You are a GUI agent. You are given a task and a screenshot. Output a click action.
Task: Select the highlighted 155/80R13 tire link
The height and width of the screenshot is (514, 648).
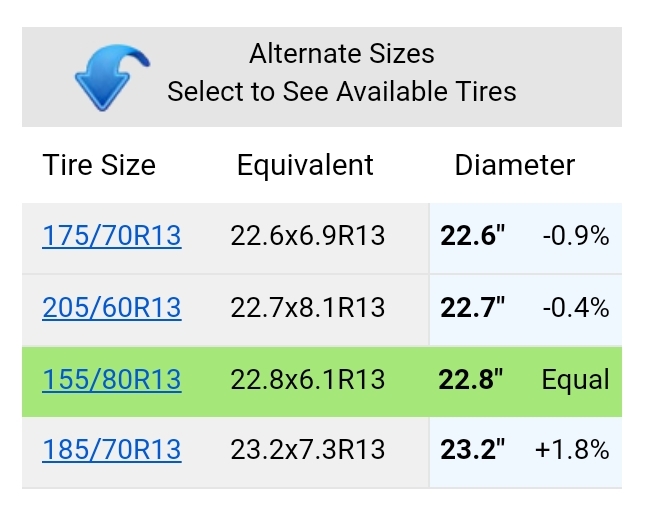click(112, 379)
